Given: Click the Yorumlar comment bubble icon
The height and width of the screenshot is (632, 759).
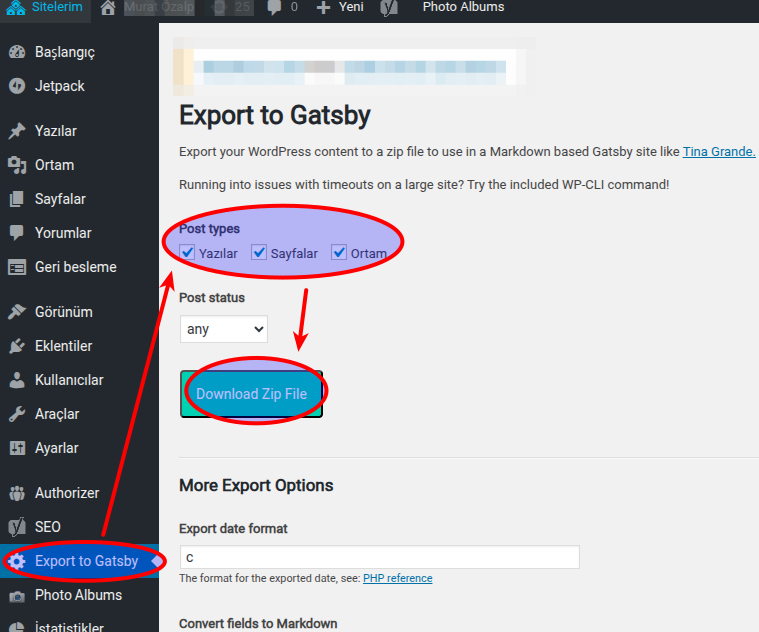Looking at the screenshot, I should coord(17,233).
